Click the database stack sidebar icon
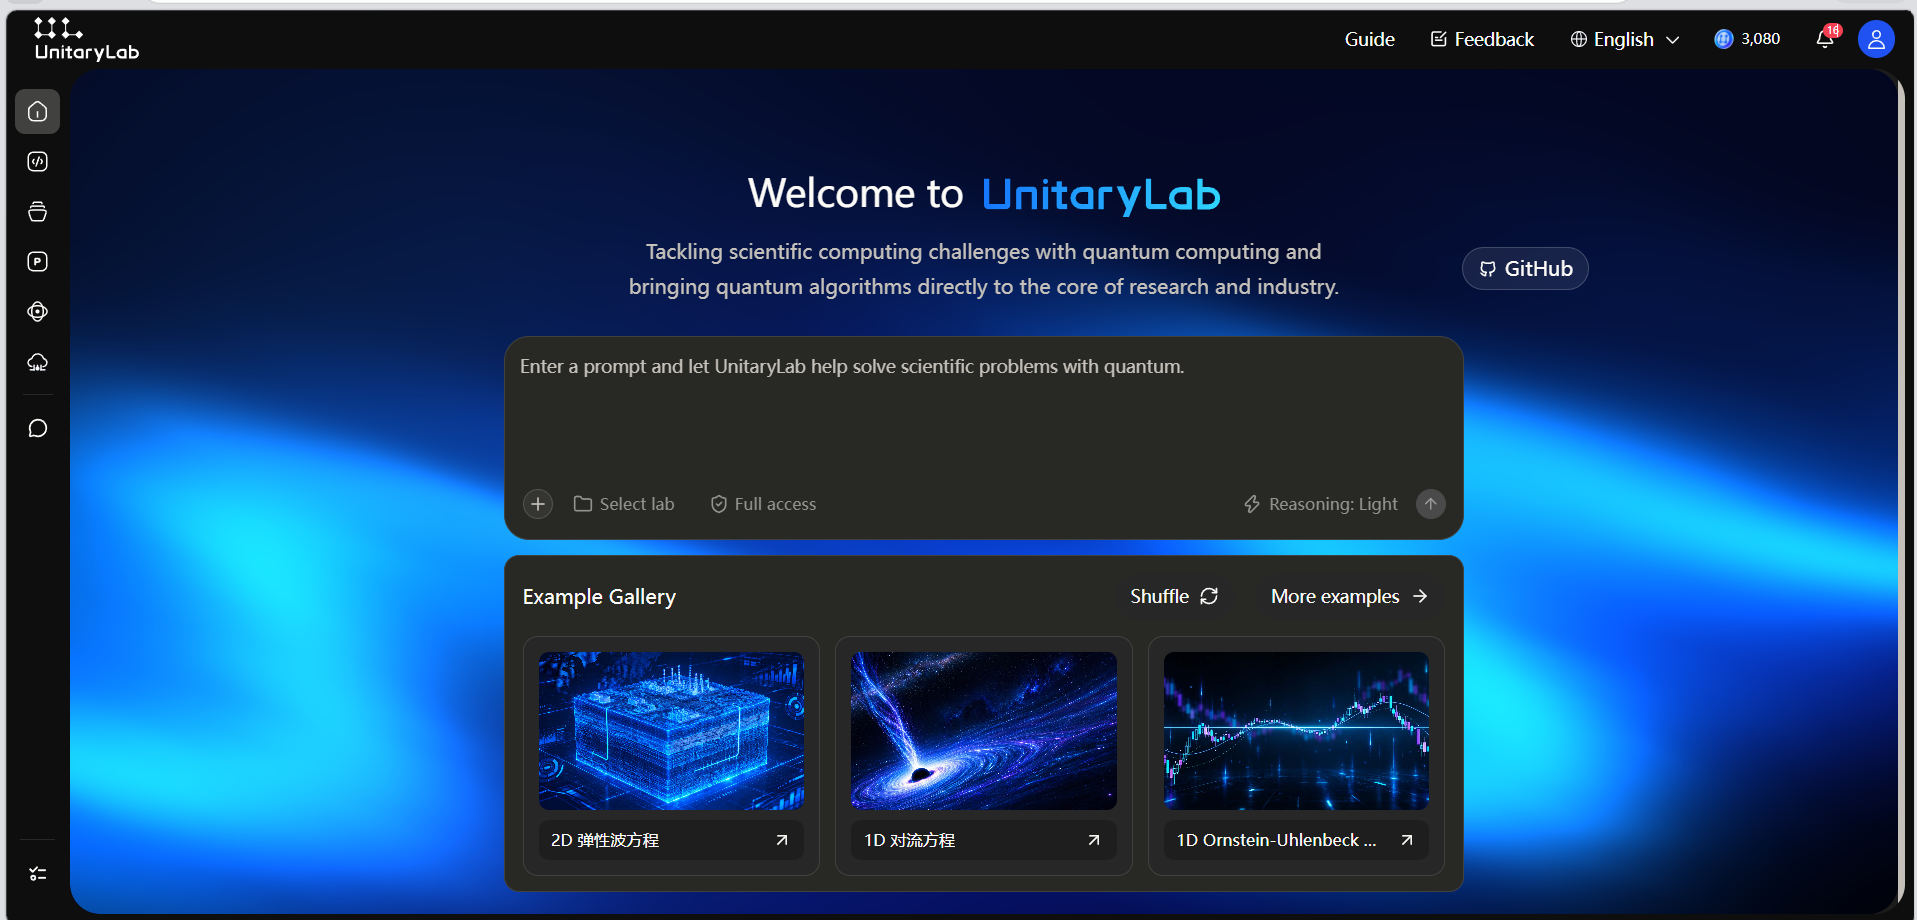The height and width of the screenshot is (920, 1917). tap(37, 212)
